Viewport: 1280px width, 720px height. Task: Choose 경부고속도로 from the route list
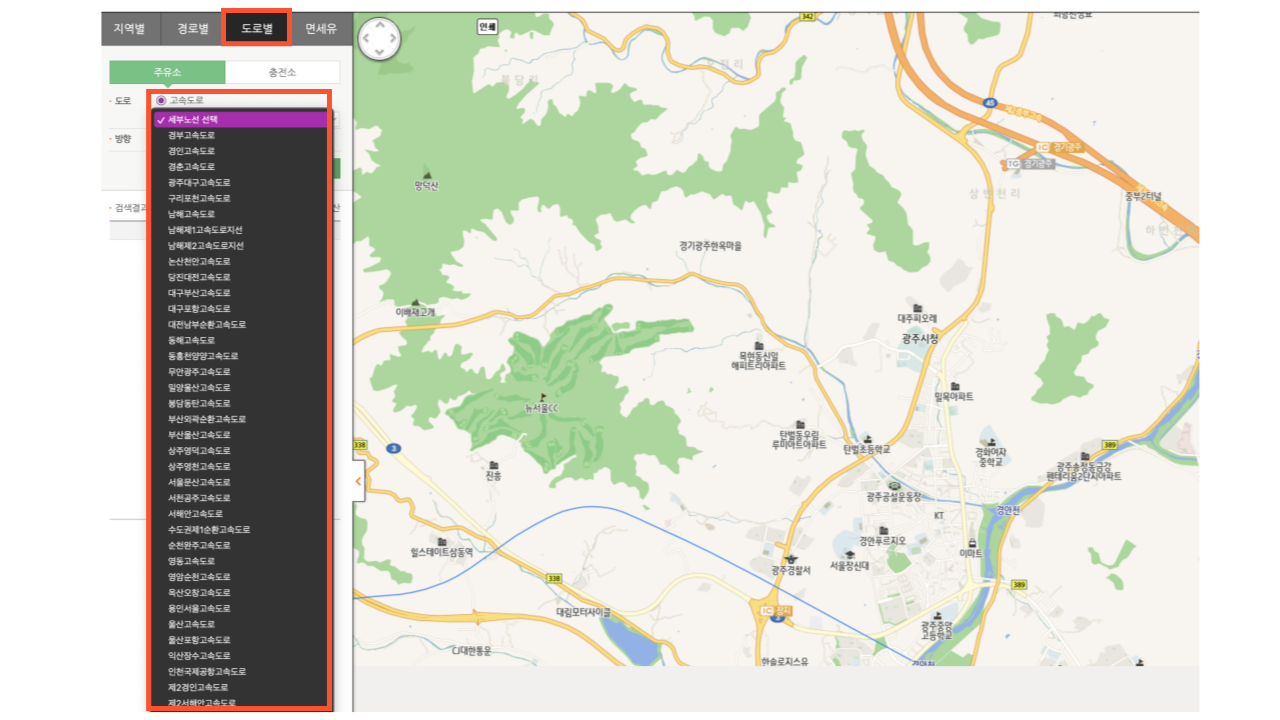coord(240,135)
